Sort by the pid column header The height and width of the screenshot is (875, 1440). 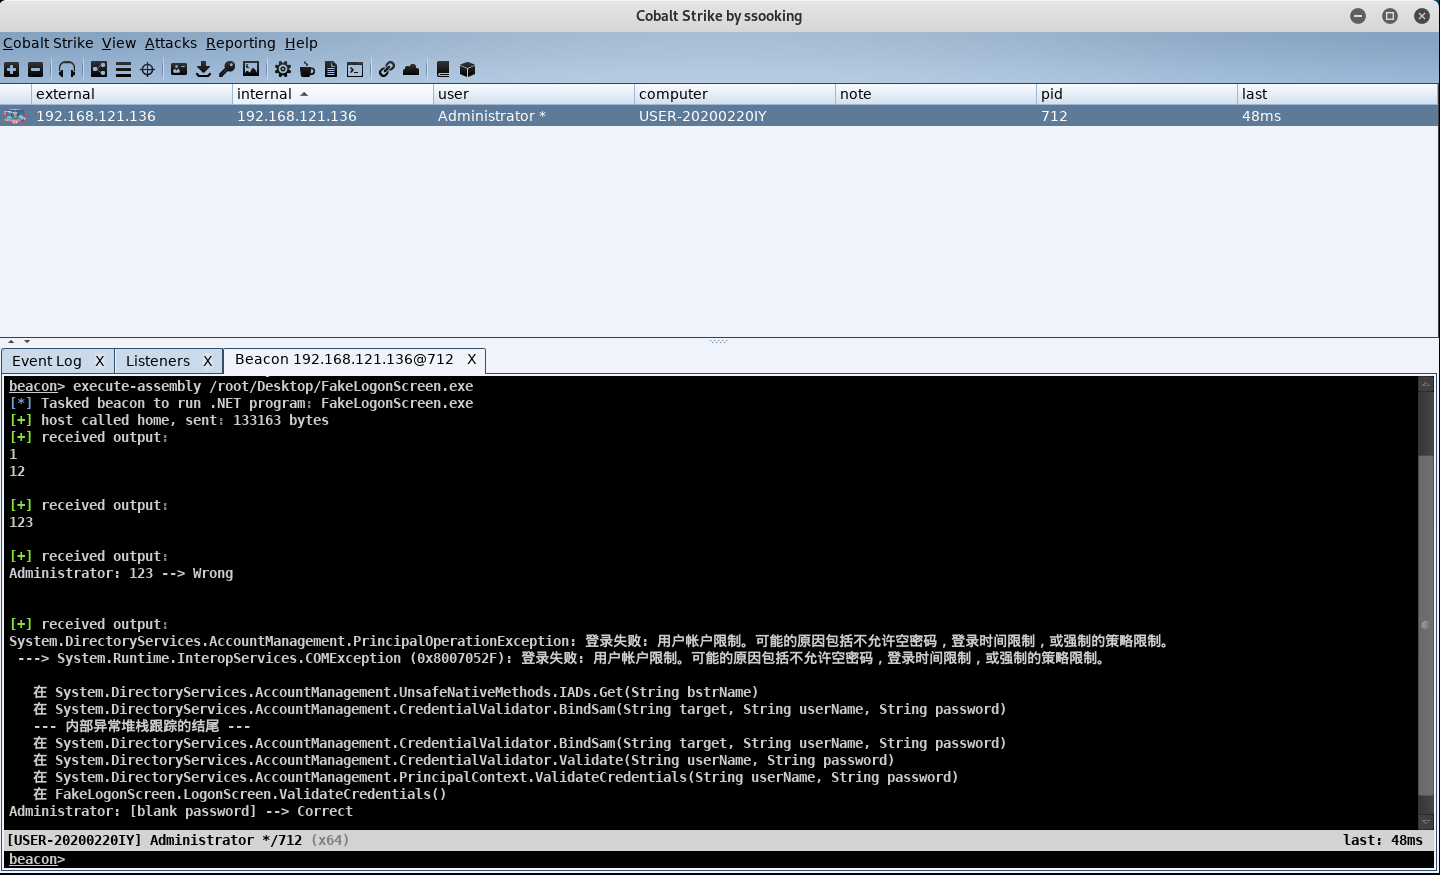click(x=1136, y=94)
